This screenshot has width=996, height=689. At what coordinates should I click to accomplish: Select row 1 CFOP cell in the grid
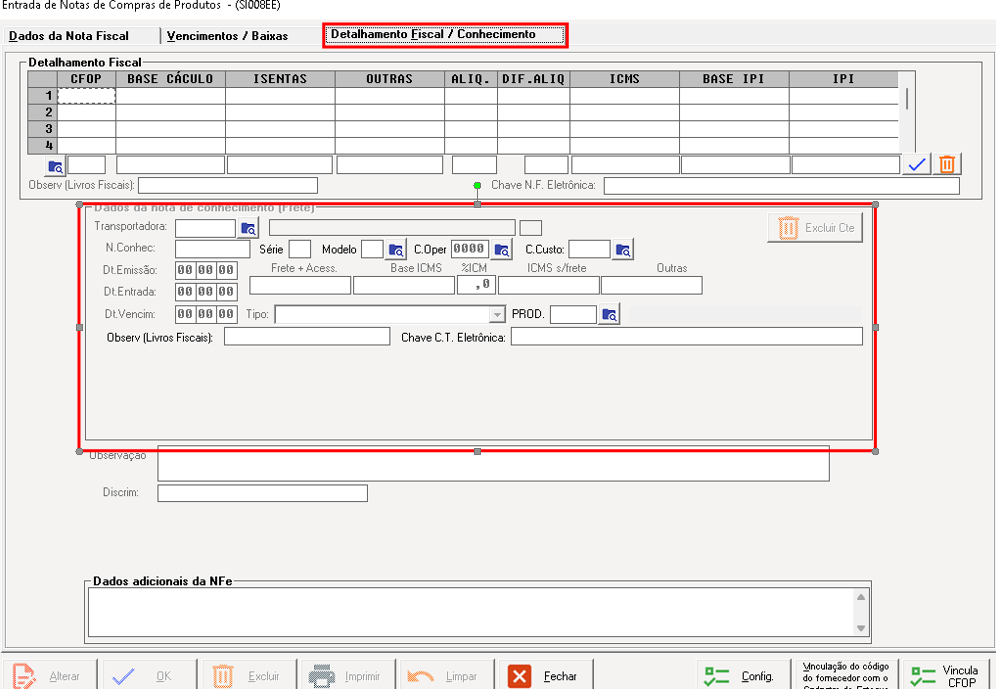point(87,96)
